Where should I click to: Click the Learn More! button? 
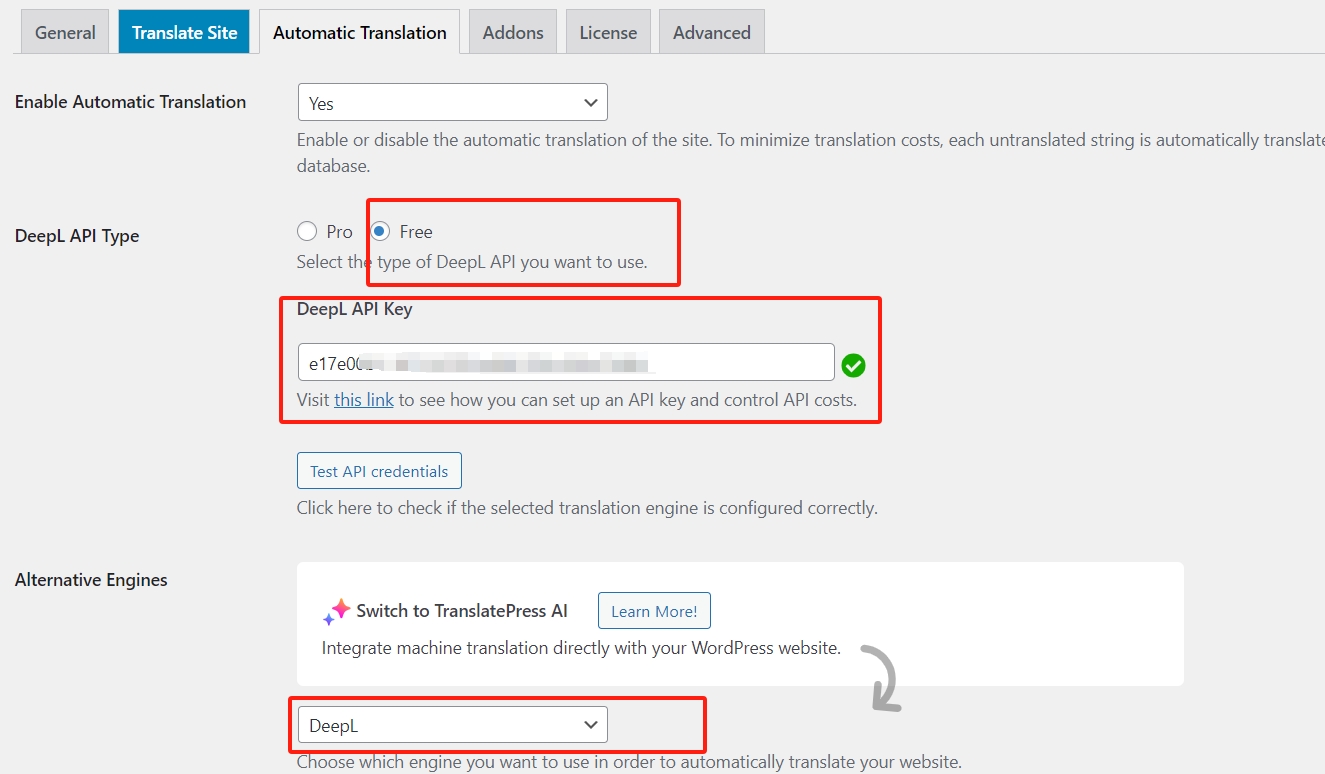tap(654, 611)
